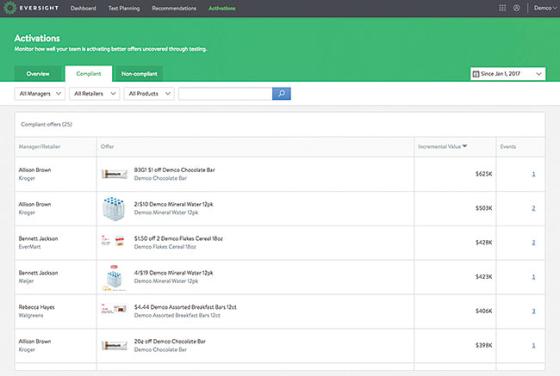Click Rebecca Hayes manager name

(x=36, y=307)
